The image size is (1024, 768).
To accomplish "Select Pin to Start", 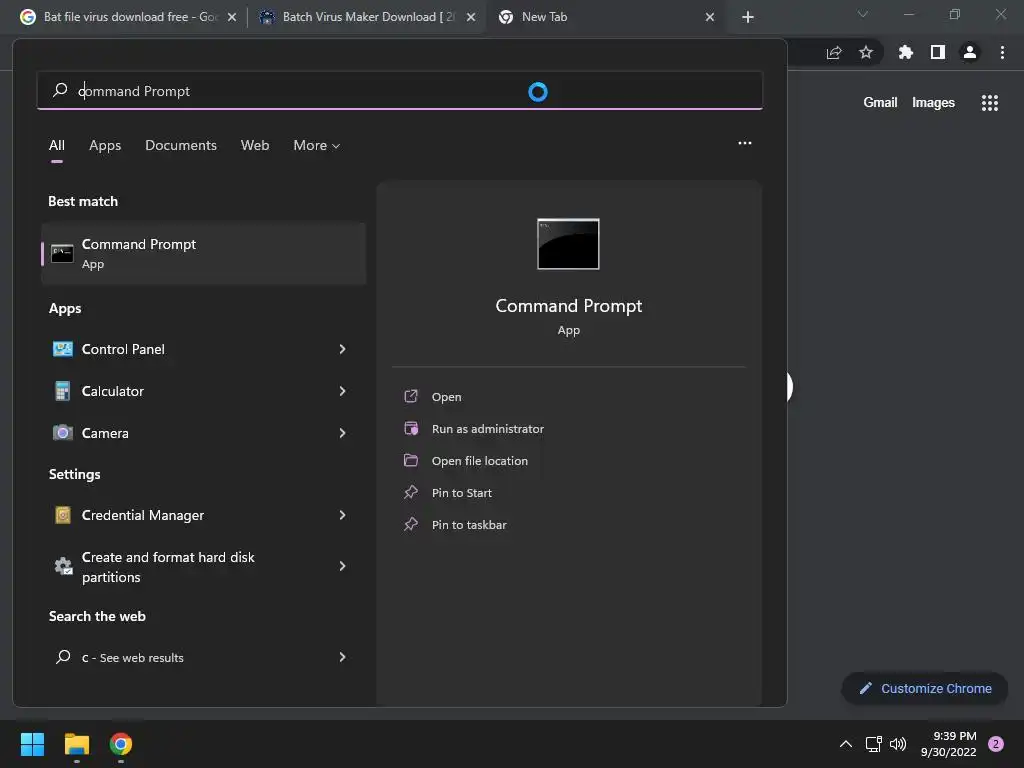I will [461, 492].
